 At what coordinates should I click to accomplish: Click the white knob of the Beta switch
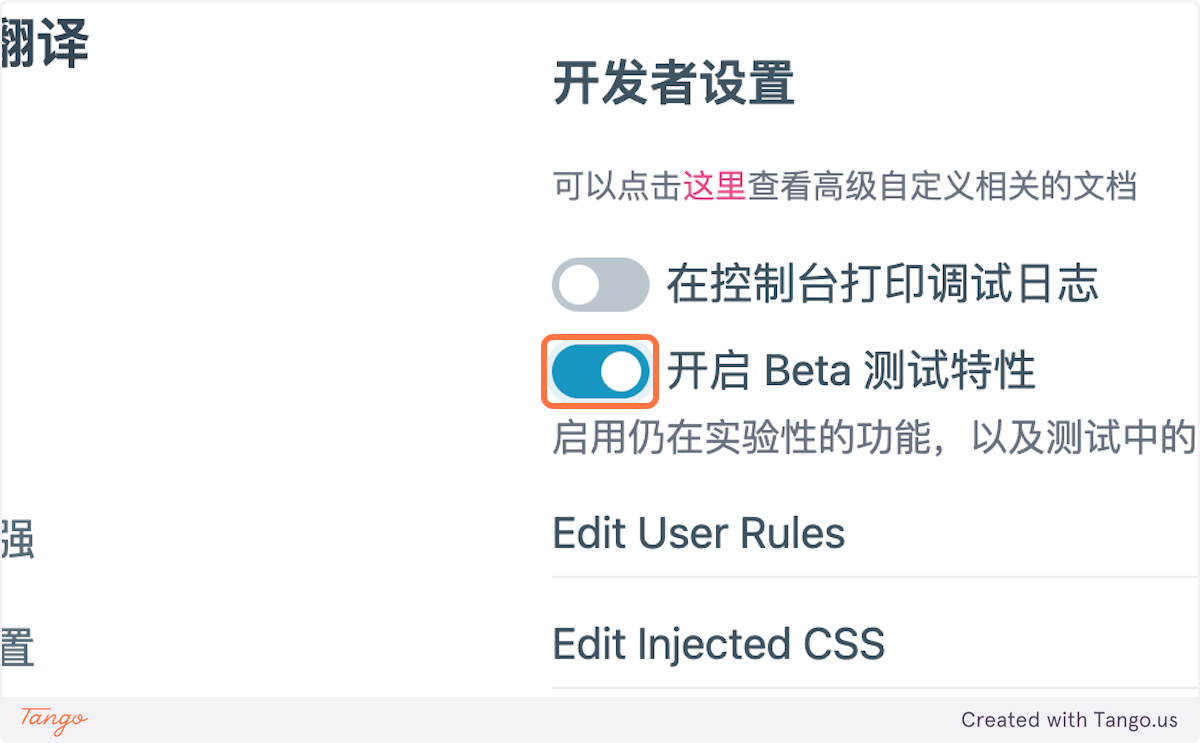tap(622, 372)
